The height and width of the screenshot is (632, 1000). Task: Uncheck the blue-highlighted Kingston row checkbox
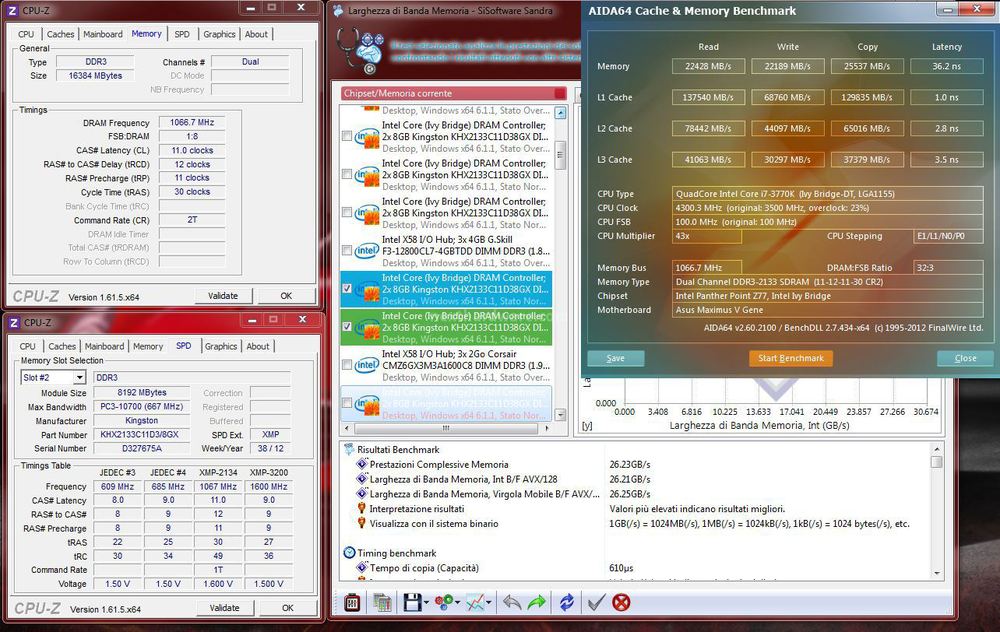point(347,288)
